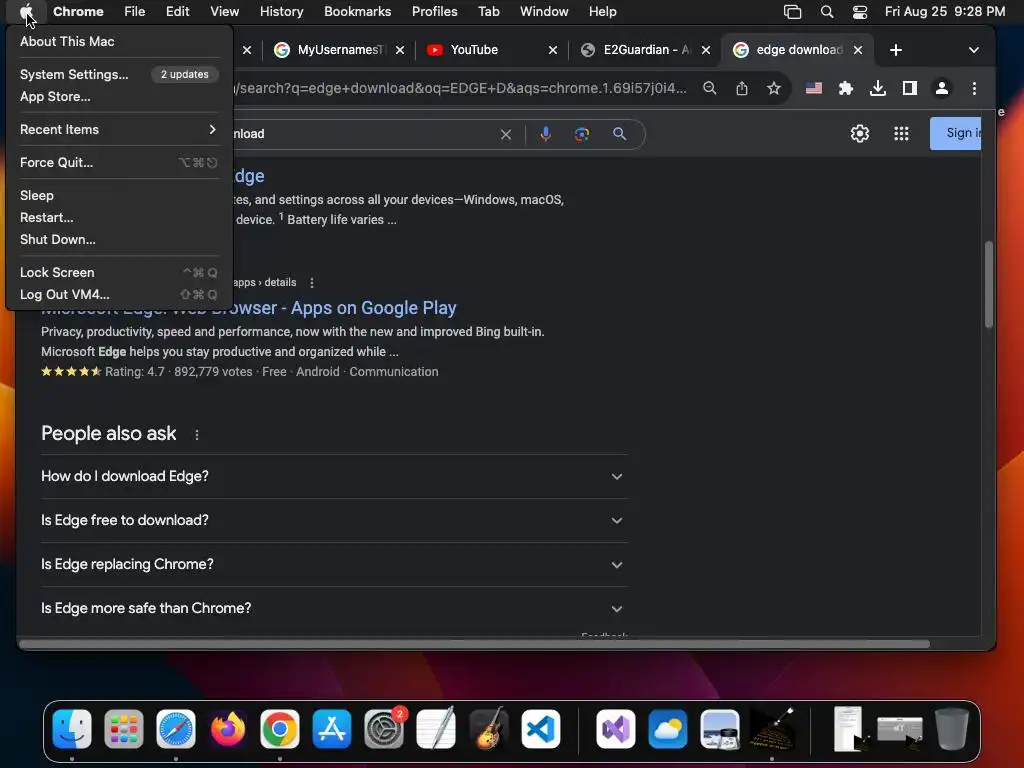Launch Safari from the Dock
This screenshot has width=1024, height=768.
(176, 729)
